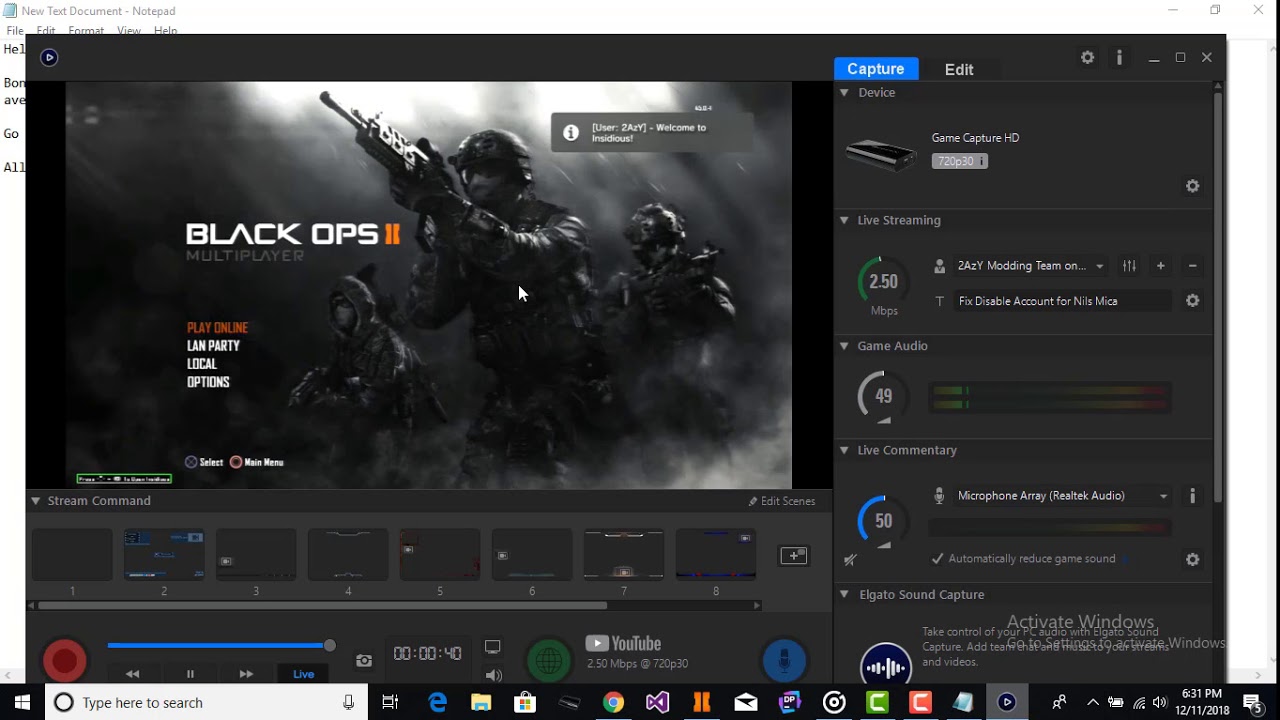Toggle the speaker sound icon near timer

493,675
